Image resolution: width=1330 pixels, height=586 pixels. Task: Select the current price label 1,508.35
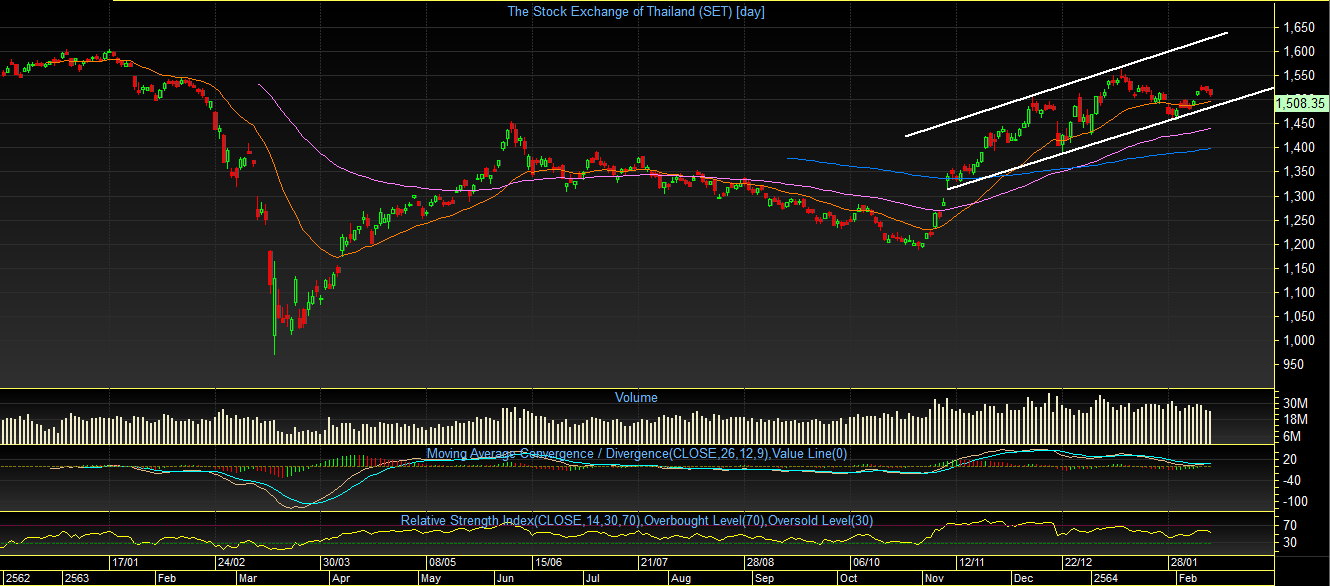pos(1301,103)
